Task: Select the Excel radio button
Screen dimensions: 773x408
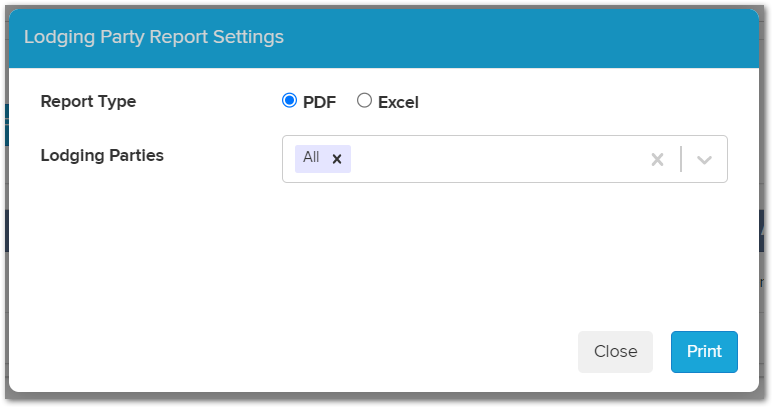Action: (x=364, y=101)
